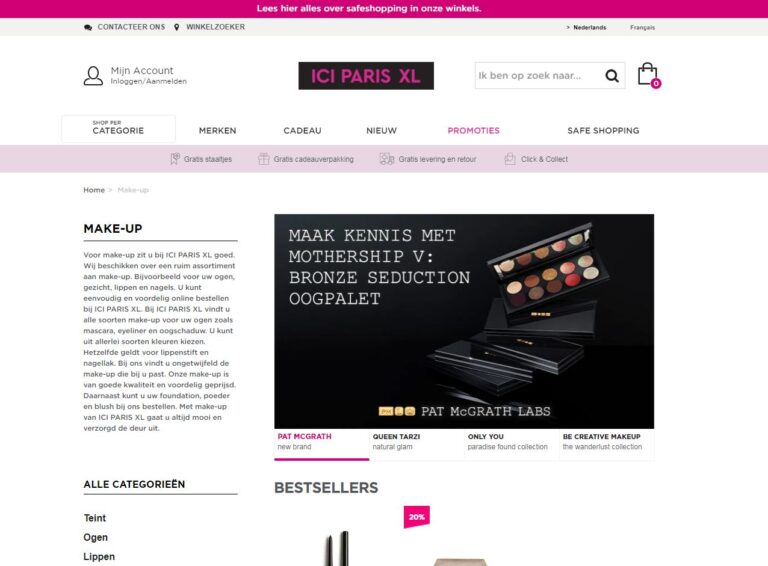The width and height of the screenshot is (768, 566).
Task: Open the shopping bag cart icon
Action: tap(648, 75)
